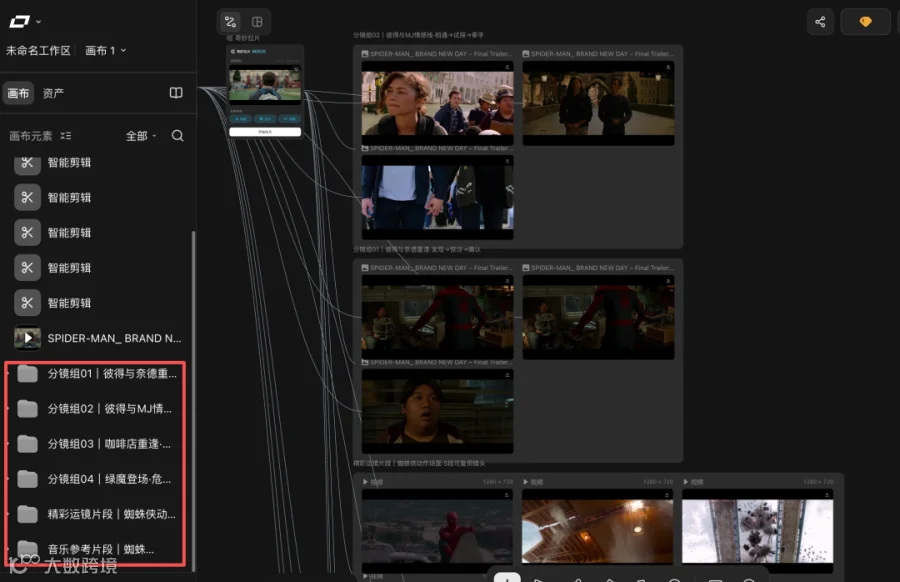Screen dimensions: 900x582
Task: Select the MJ close-up image in the 分镜组02 group
Action: point(437,103)
